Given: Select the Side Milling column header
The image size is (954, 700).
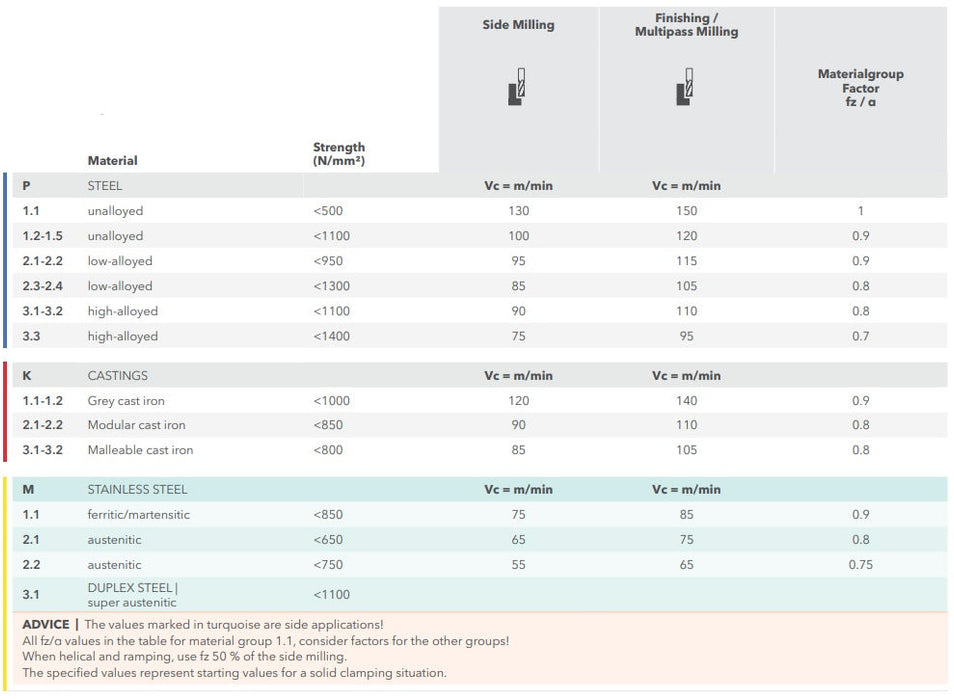Looking at the screenshot, I should (518, 25).
